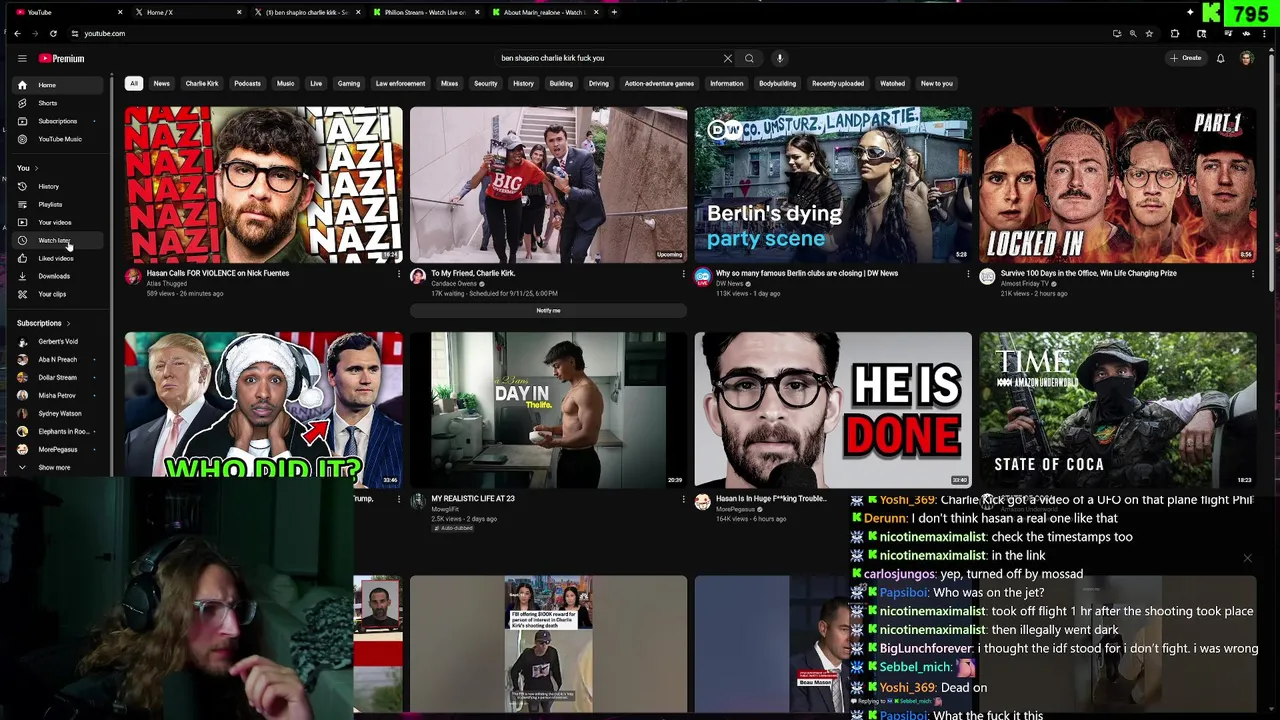Click the browser back arrow

[17, 33]
